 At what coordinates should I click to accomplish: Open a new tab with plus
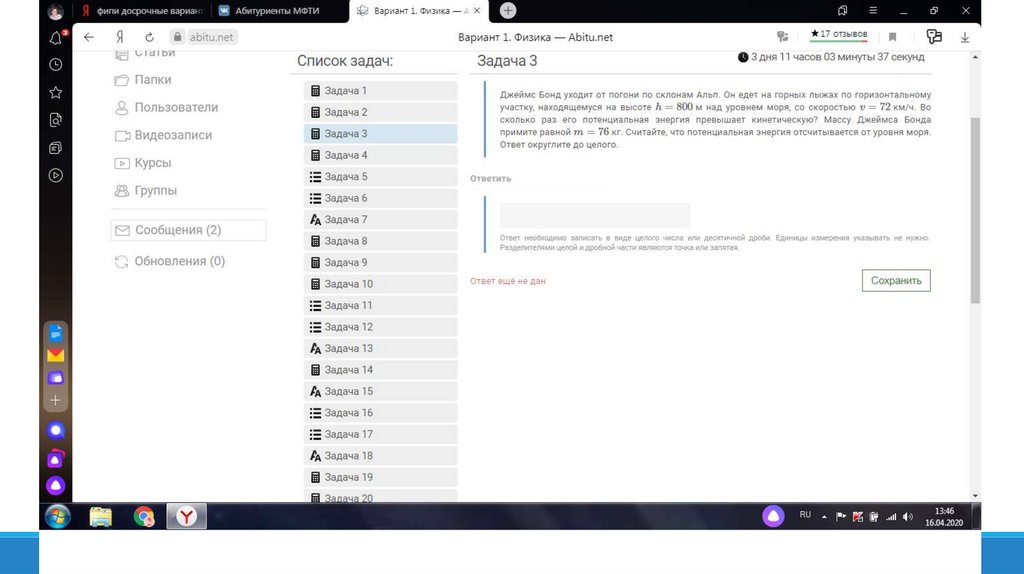508,10
